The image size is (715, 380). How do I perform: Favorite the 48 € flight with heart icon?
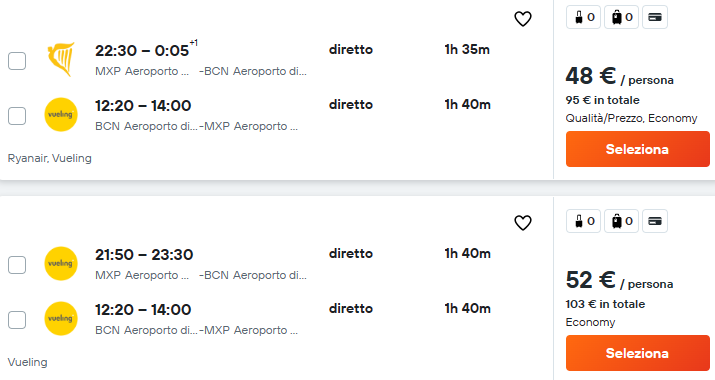[x=523, y=19]
